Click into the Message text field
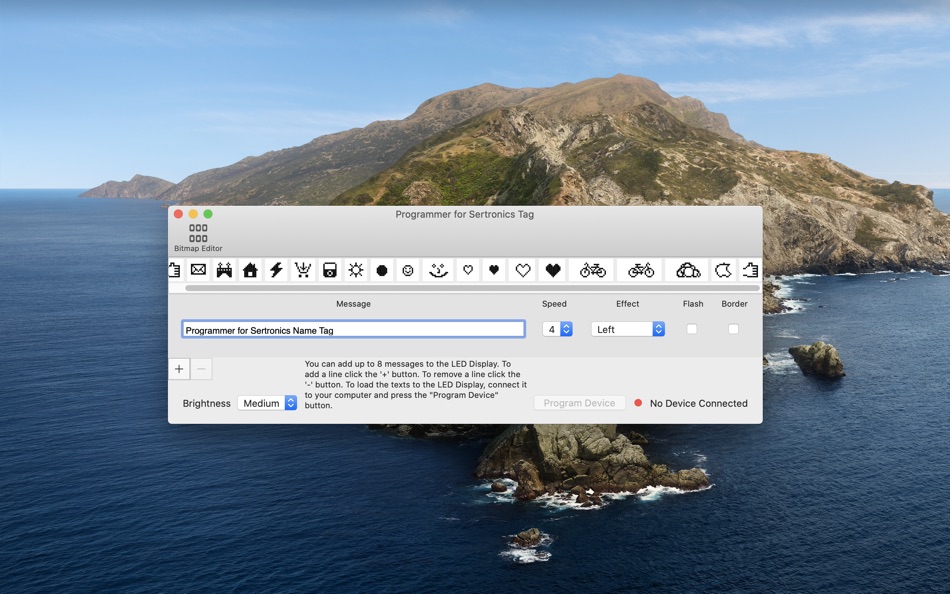This screenshot has width=950, height=594. (x=353, y=329)
